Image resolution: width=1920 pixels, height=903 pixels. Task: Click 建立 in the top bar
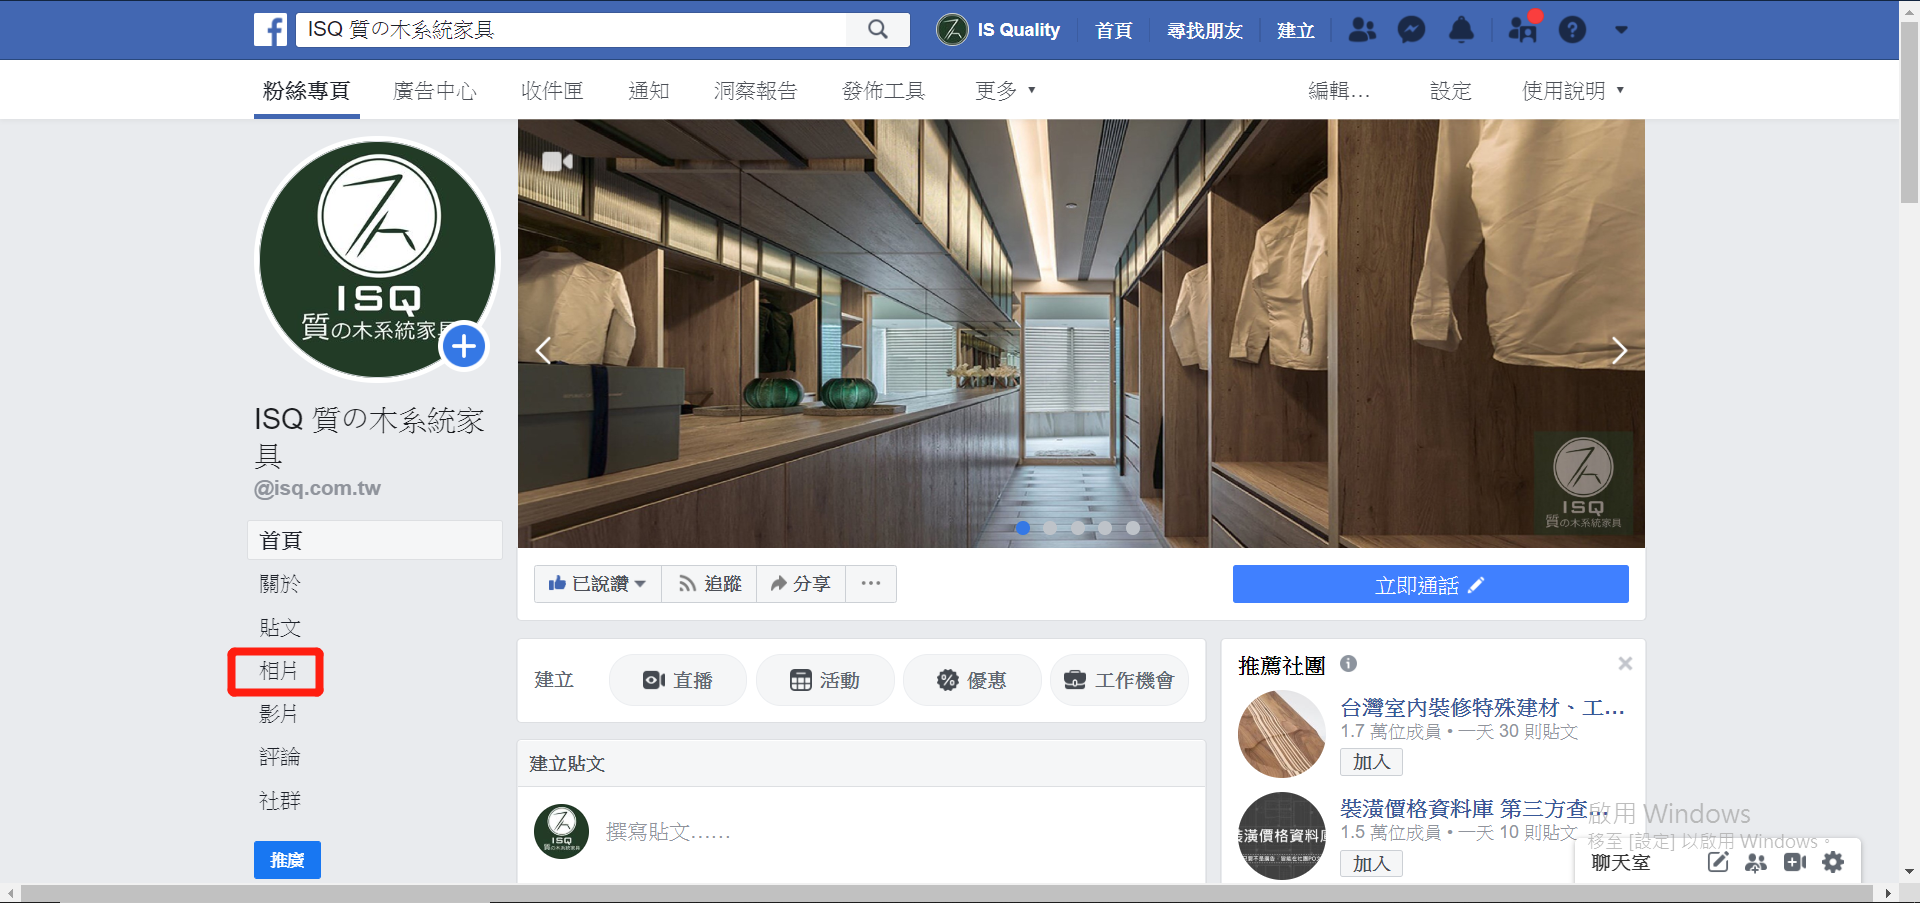(x=1295, y=30)
